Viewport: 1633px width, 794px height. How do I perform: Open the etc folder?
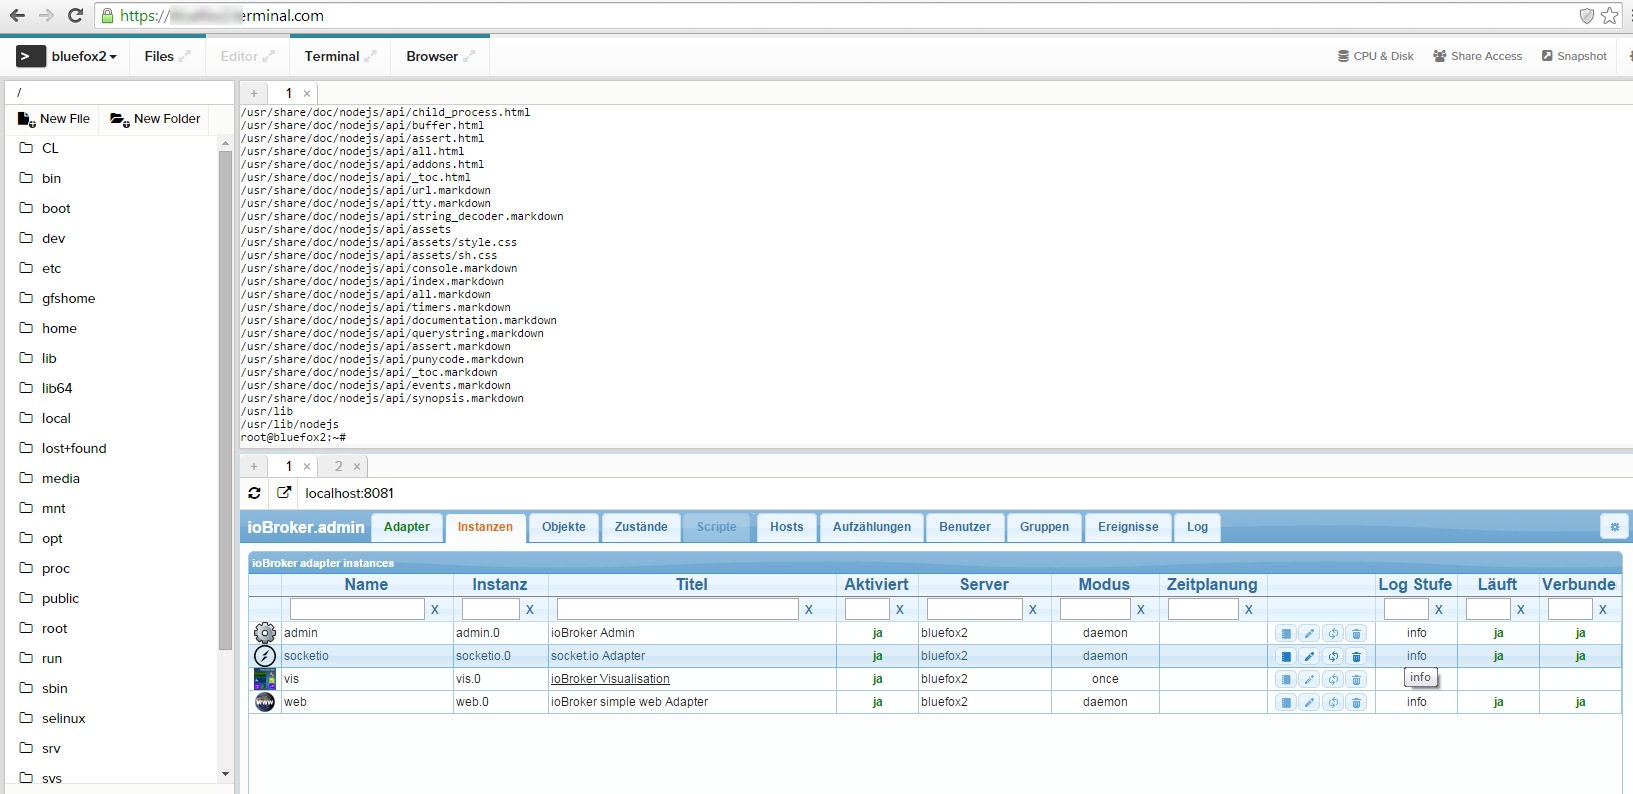pyautogui.click(x=52, y=268)
